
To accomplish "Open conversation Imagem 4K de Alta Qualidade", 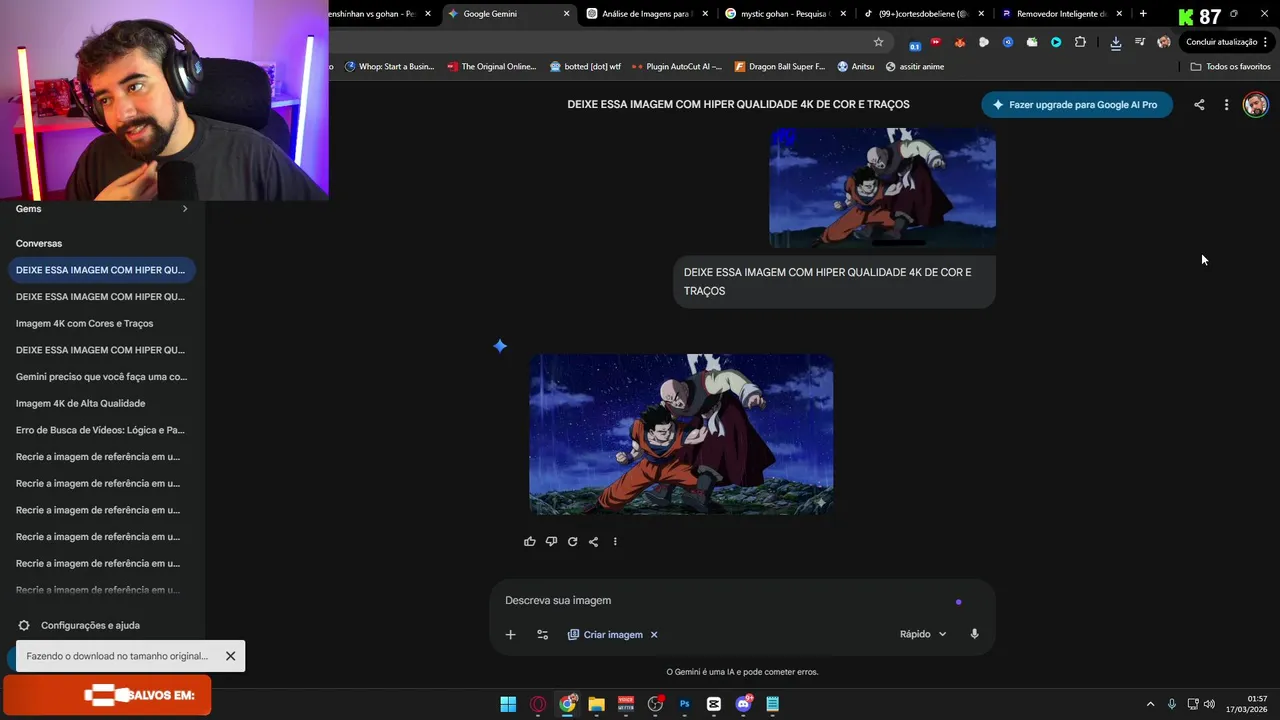I will point(100,403).
